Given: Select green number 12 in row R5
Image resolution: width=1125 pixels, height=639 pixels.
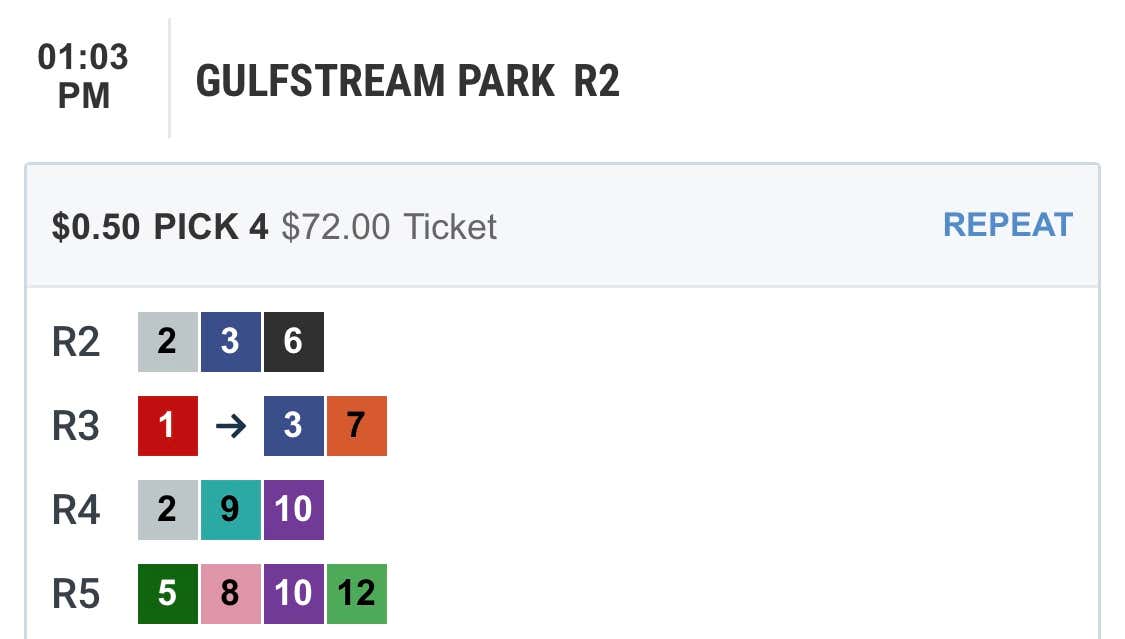Looking at the screenshot, I should pos(357,594).
